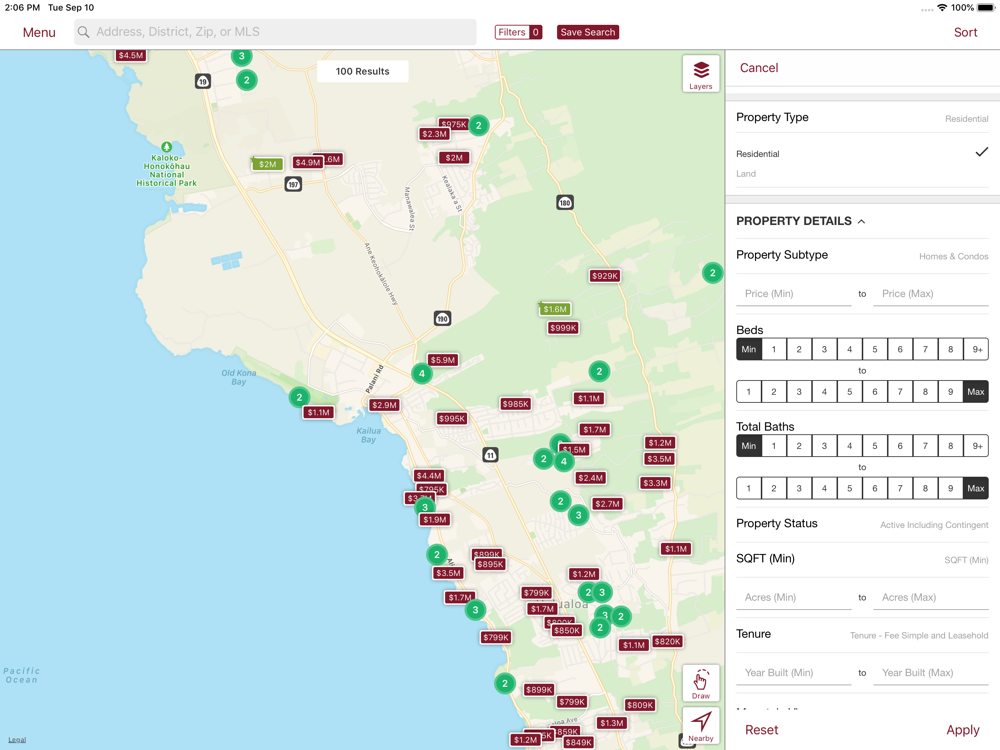Select the $809K listing marker

tap(640, 705)
